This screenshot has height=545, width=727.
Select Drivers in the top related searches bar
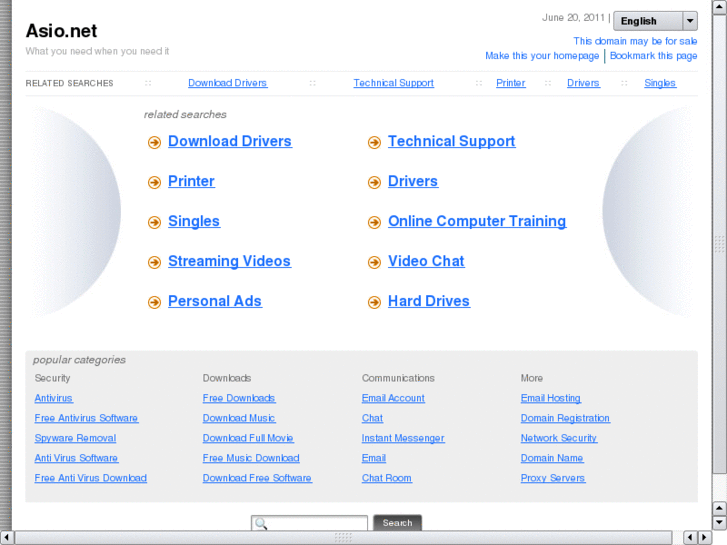click(x=583, y=83)
